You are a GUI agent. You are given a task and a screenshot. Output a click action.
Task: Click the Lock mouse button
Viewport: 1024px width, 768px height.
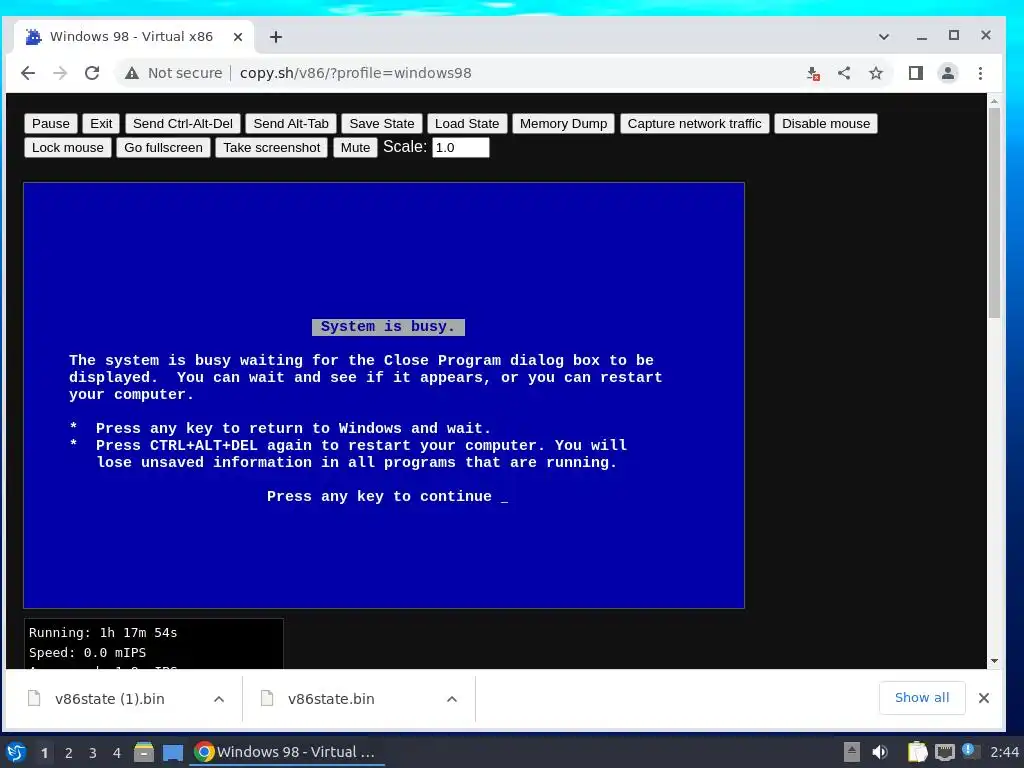click(68, 148)
